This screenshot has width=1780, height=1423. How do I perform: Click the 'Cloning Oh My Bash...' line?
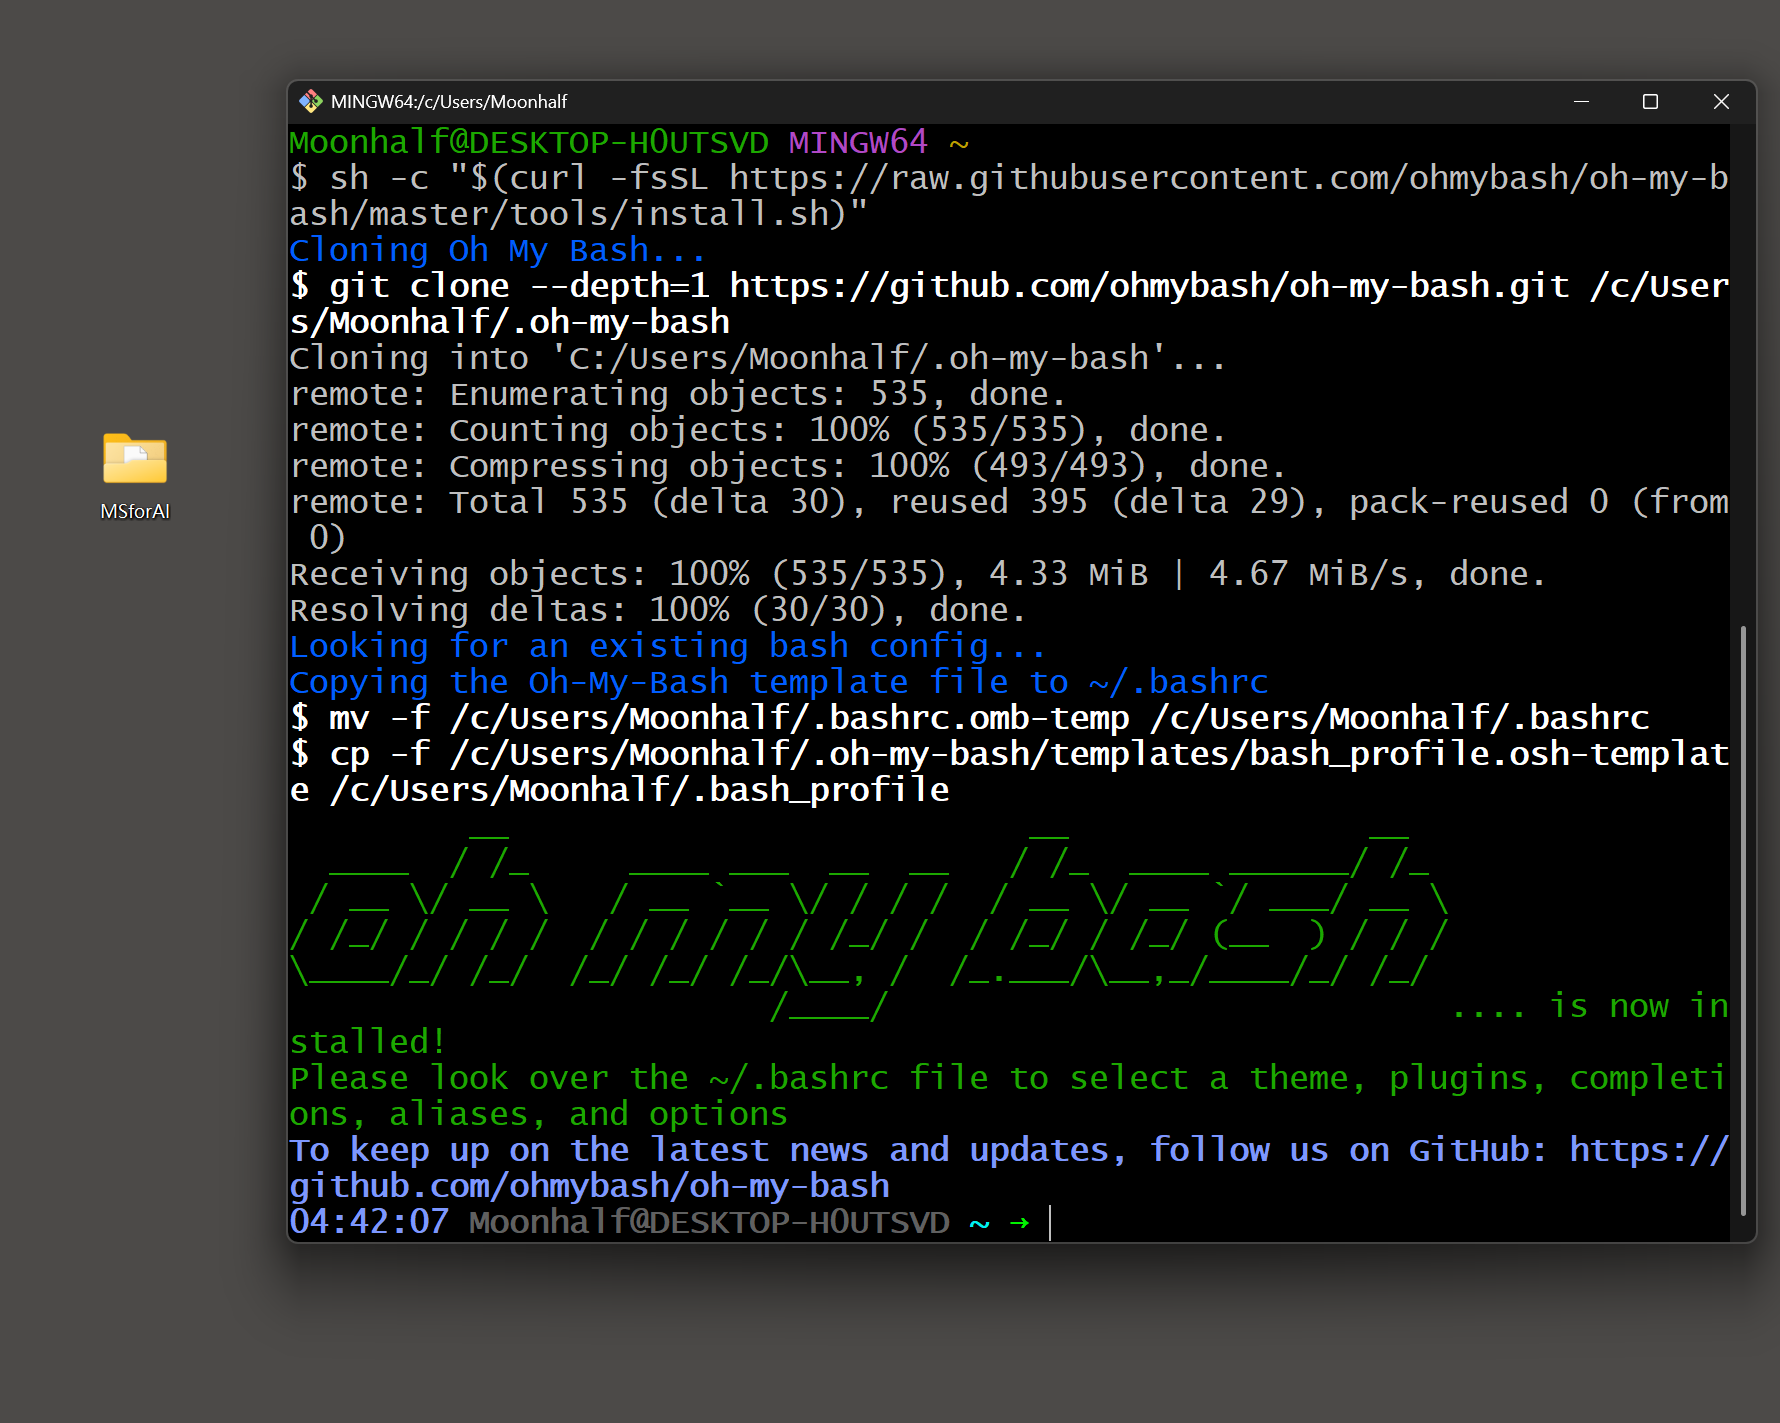click(x=497, y=250)
